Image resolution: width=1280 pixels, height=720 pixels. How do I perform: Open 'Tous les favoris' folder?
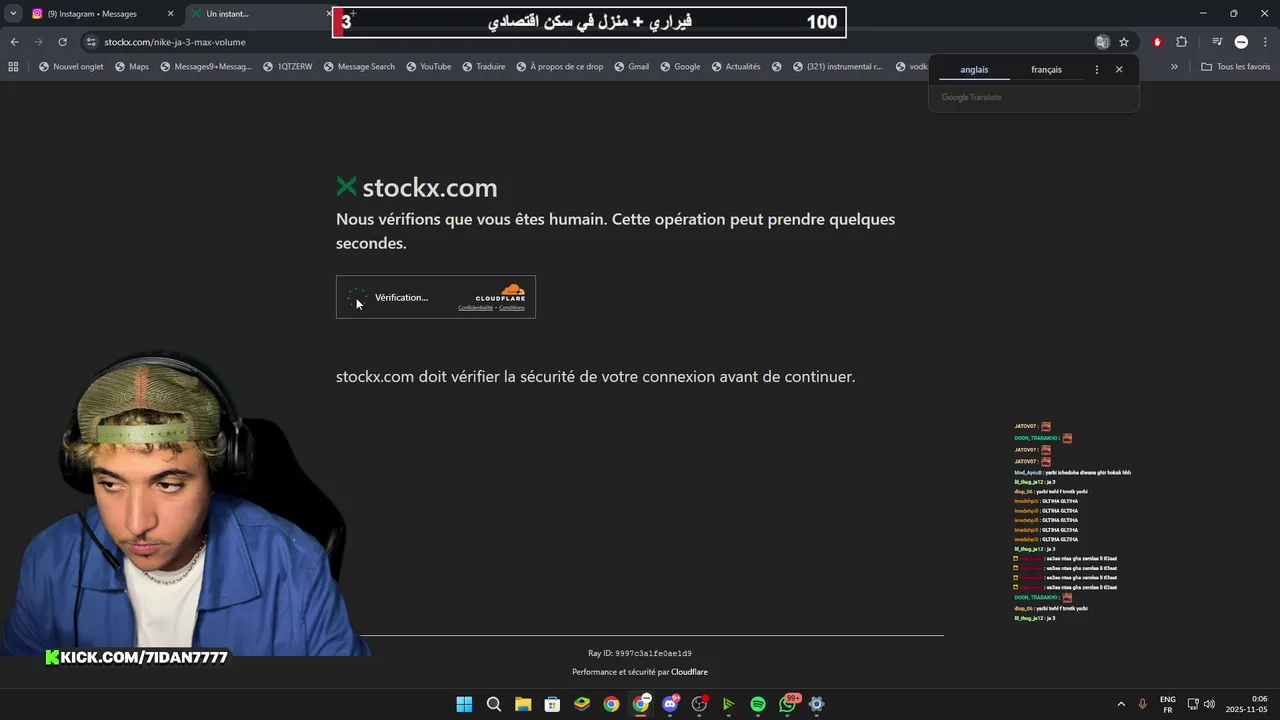click(1235, 67)
